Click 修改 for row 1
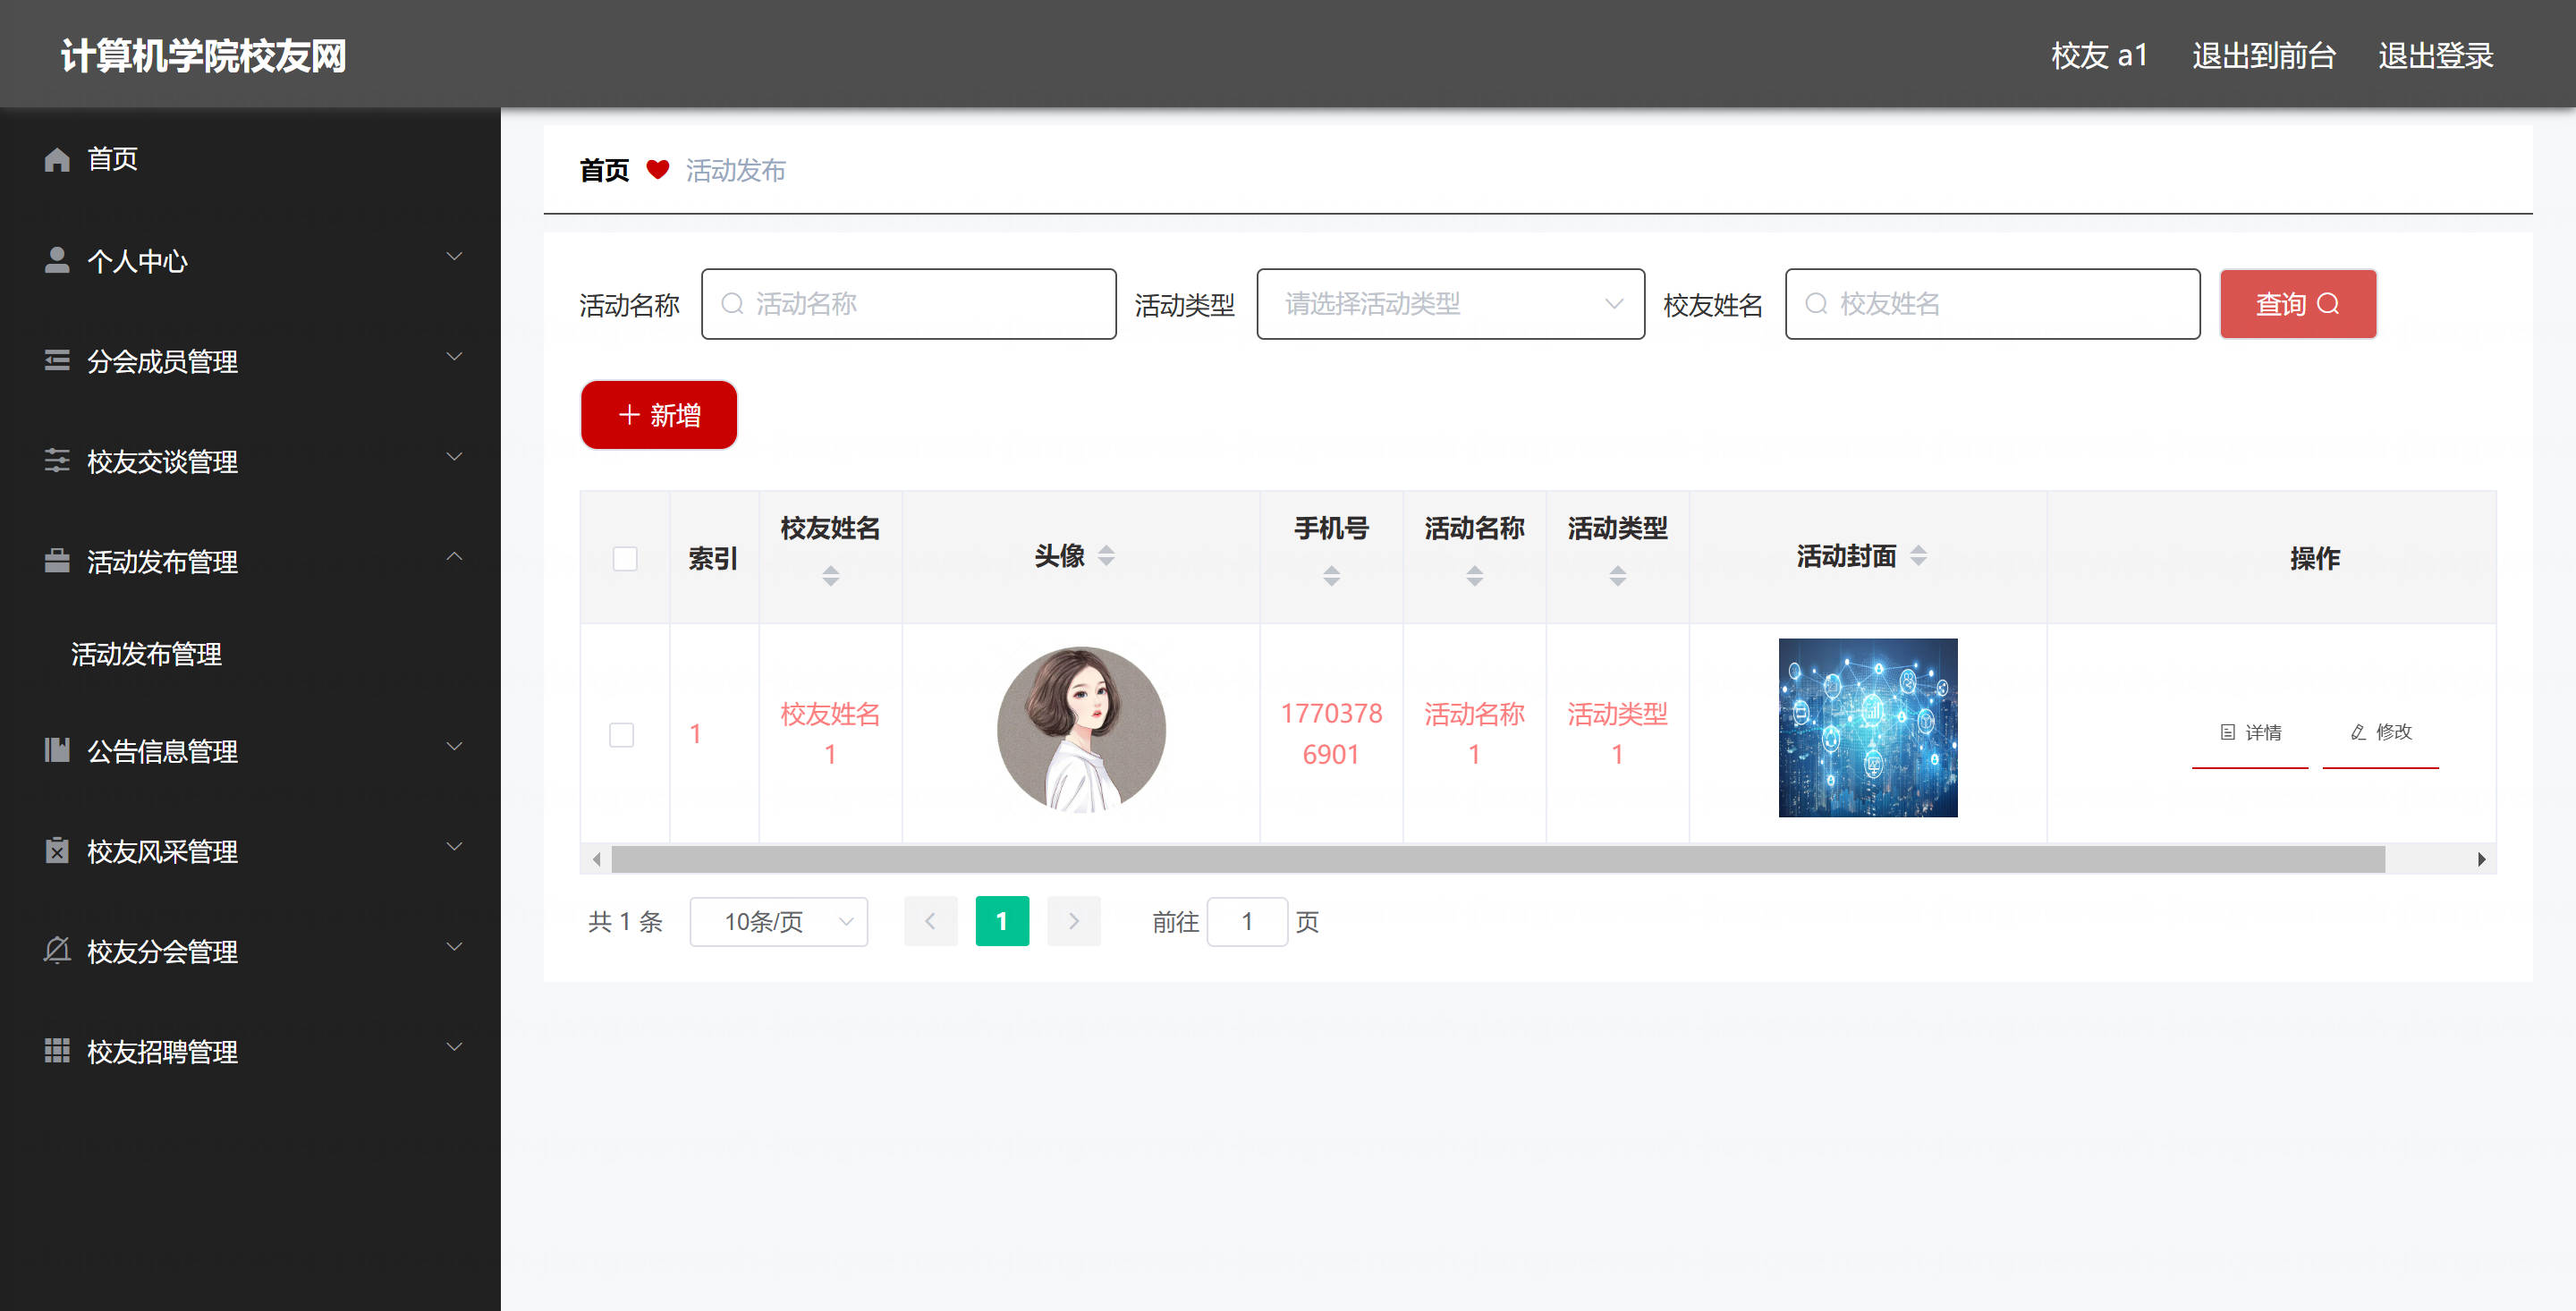 tap(2381, 733)
